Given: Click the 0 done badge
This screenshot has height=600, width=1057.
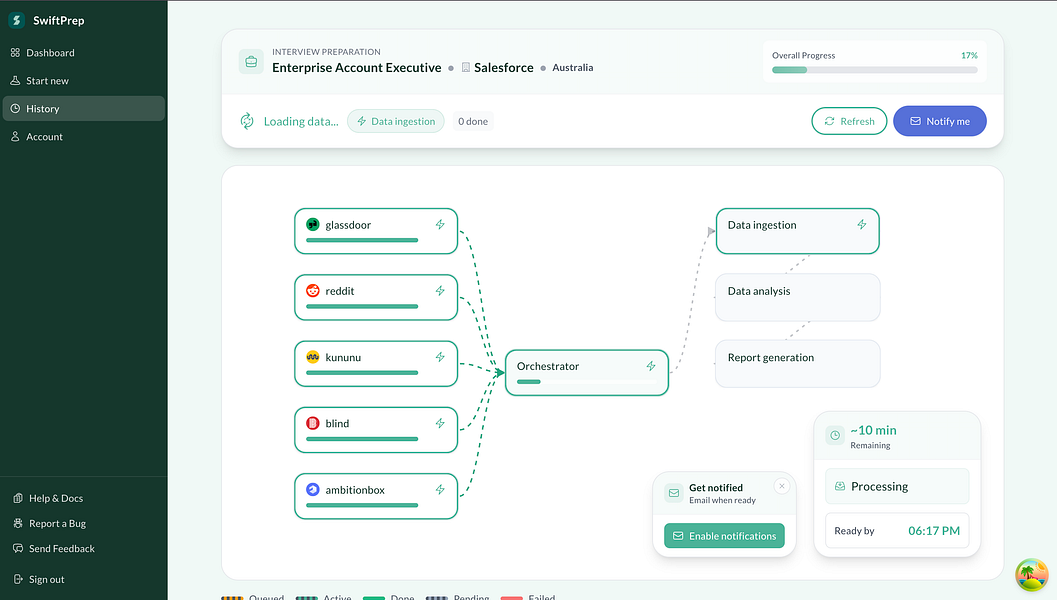Looking at the screenshot, I should pyautogui.click(x=473, y=121).
